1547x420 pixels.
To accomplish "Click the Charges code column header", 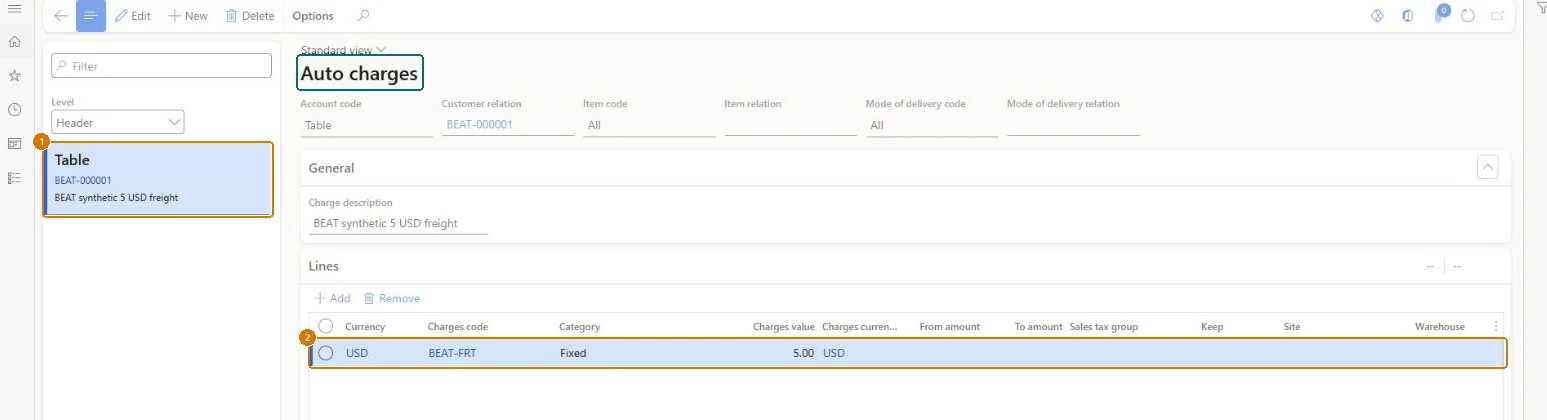I will tap(457, 327).
